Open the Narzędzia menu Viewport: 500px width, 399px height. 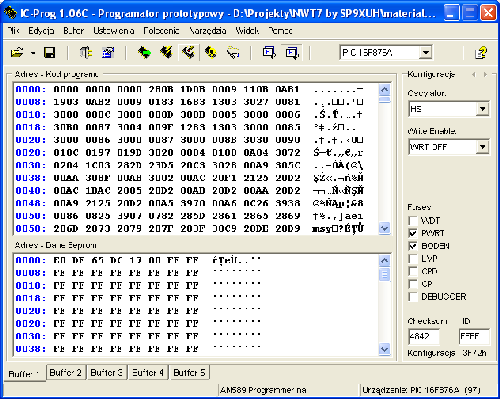(x=208, y=31)
